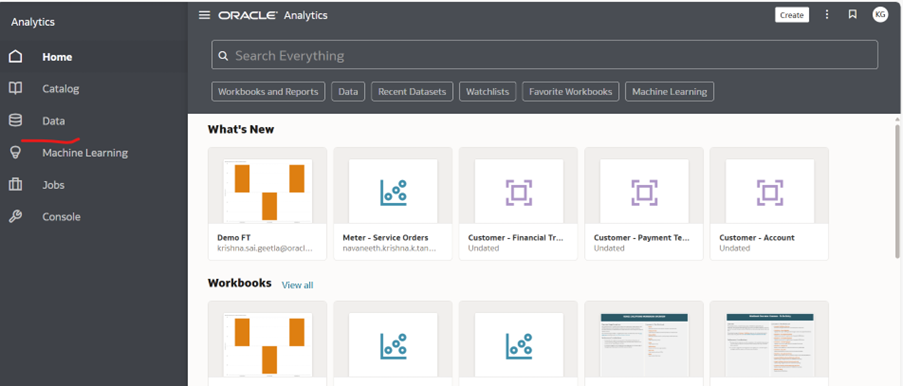Choose the Watchlists filter chip
Viewport: 903px width, 386px height.
point(487,92)
